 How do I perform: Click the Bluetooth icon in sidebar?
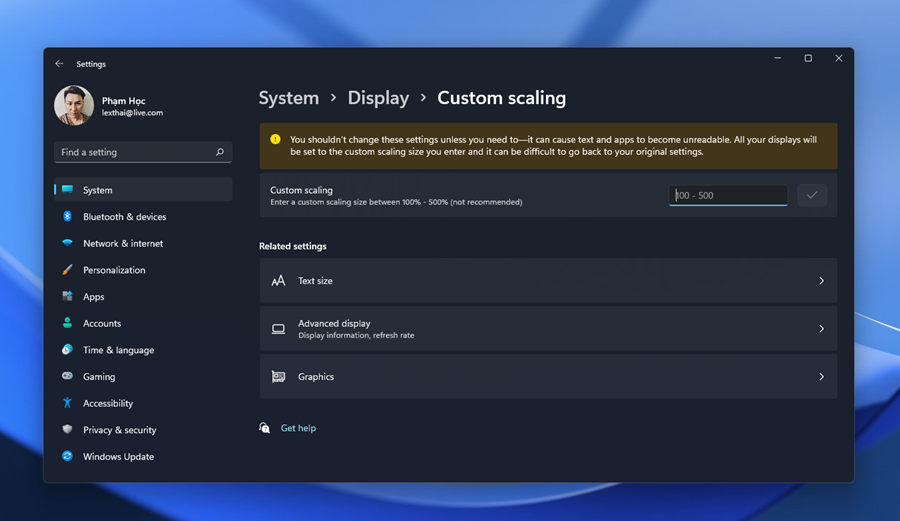pyautogui.click(x=67, y=216)
